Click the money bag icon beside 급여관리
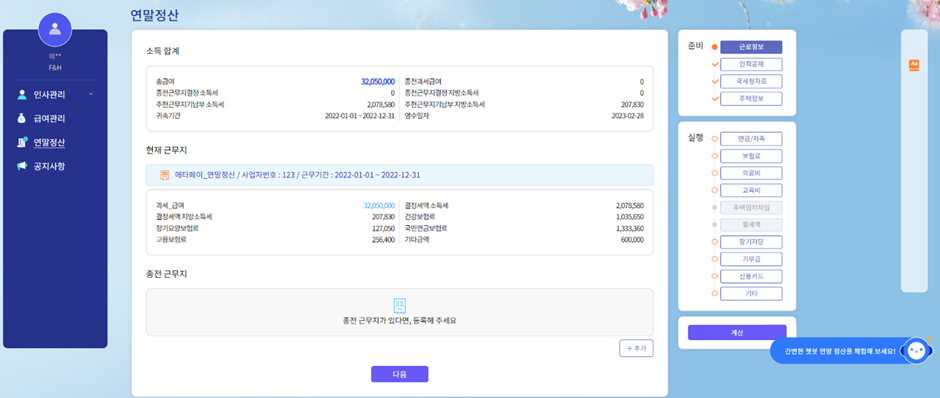This screenshot has height=398, width=940. click(22, 119)
